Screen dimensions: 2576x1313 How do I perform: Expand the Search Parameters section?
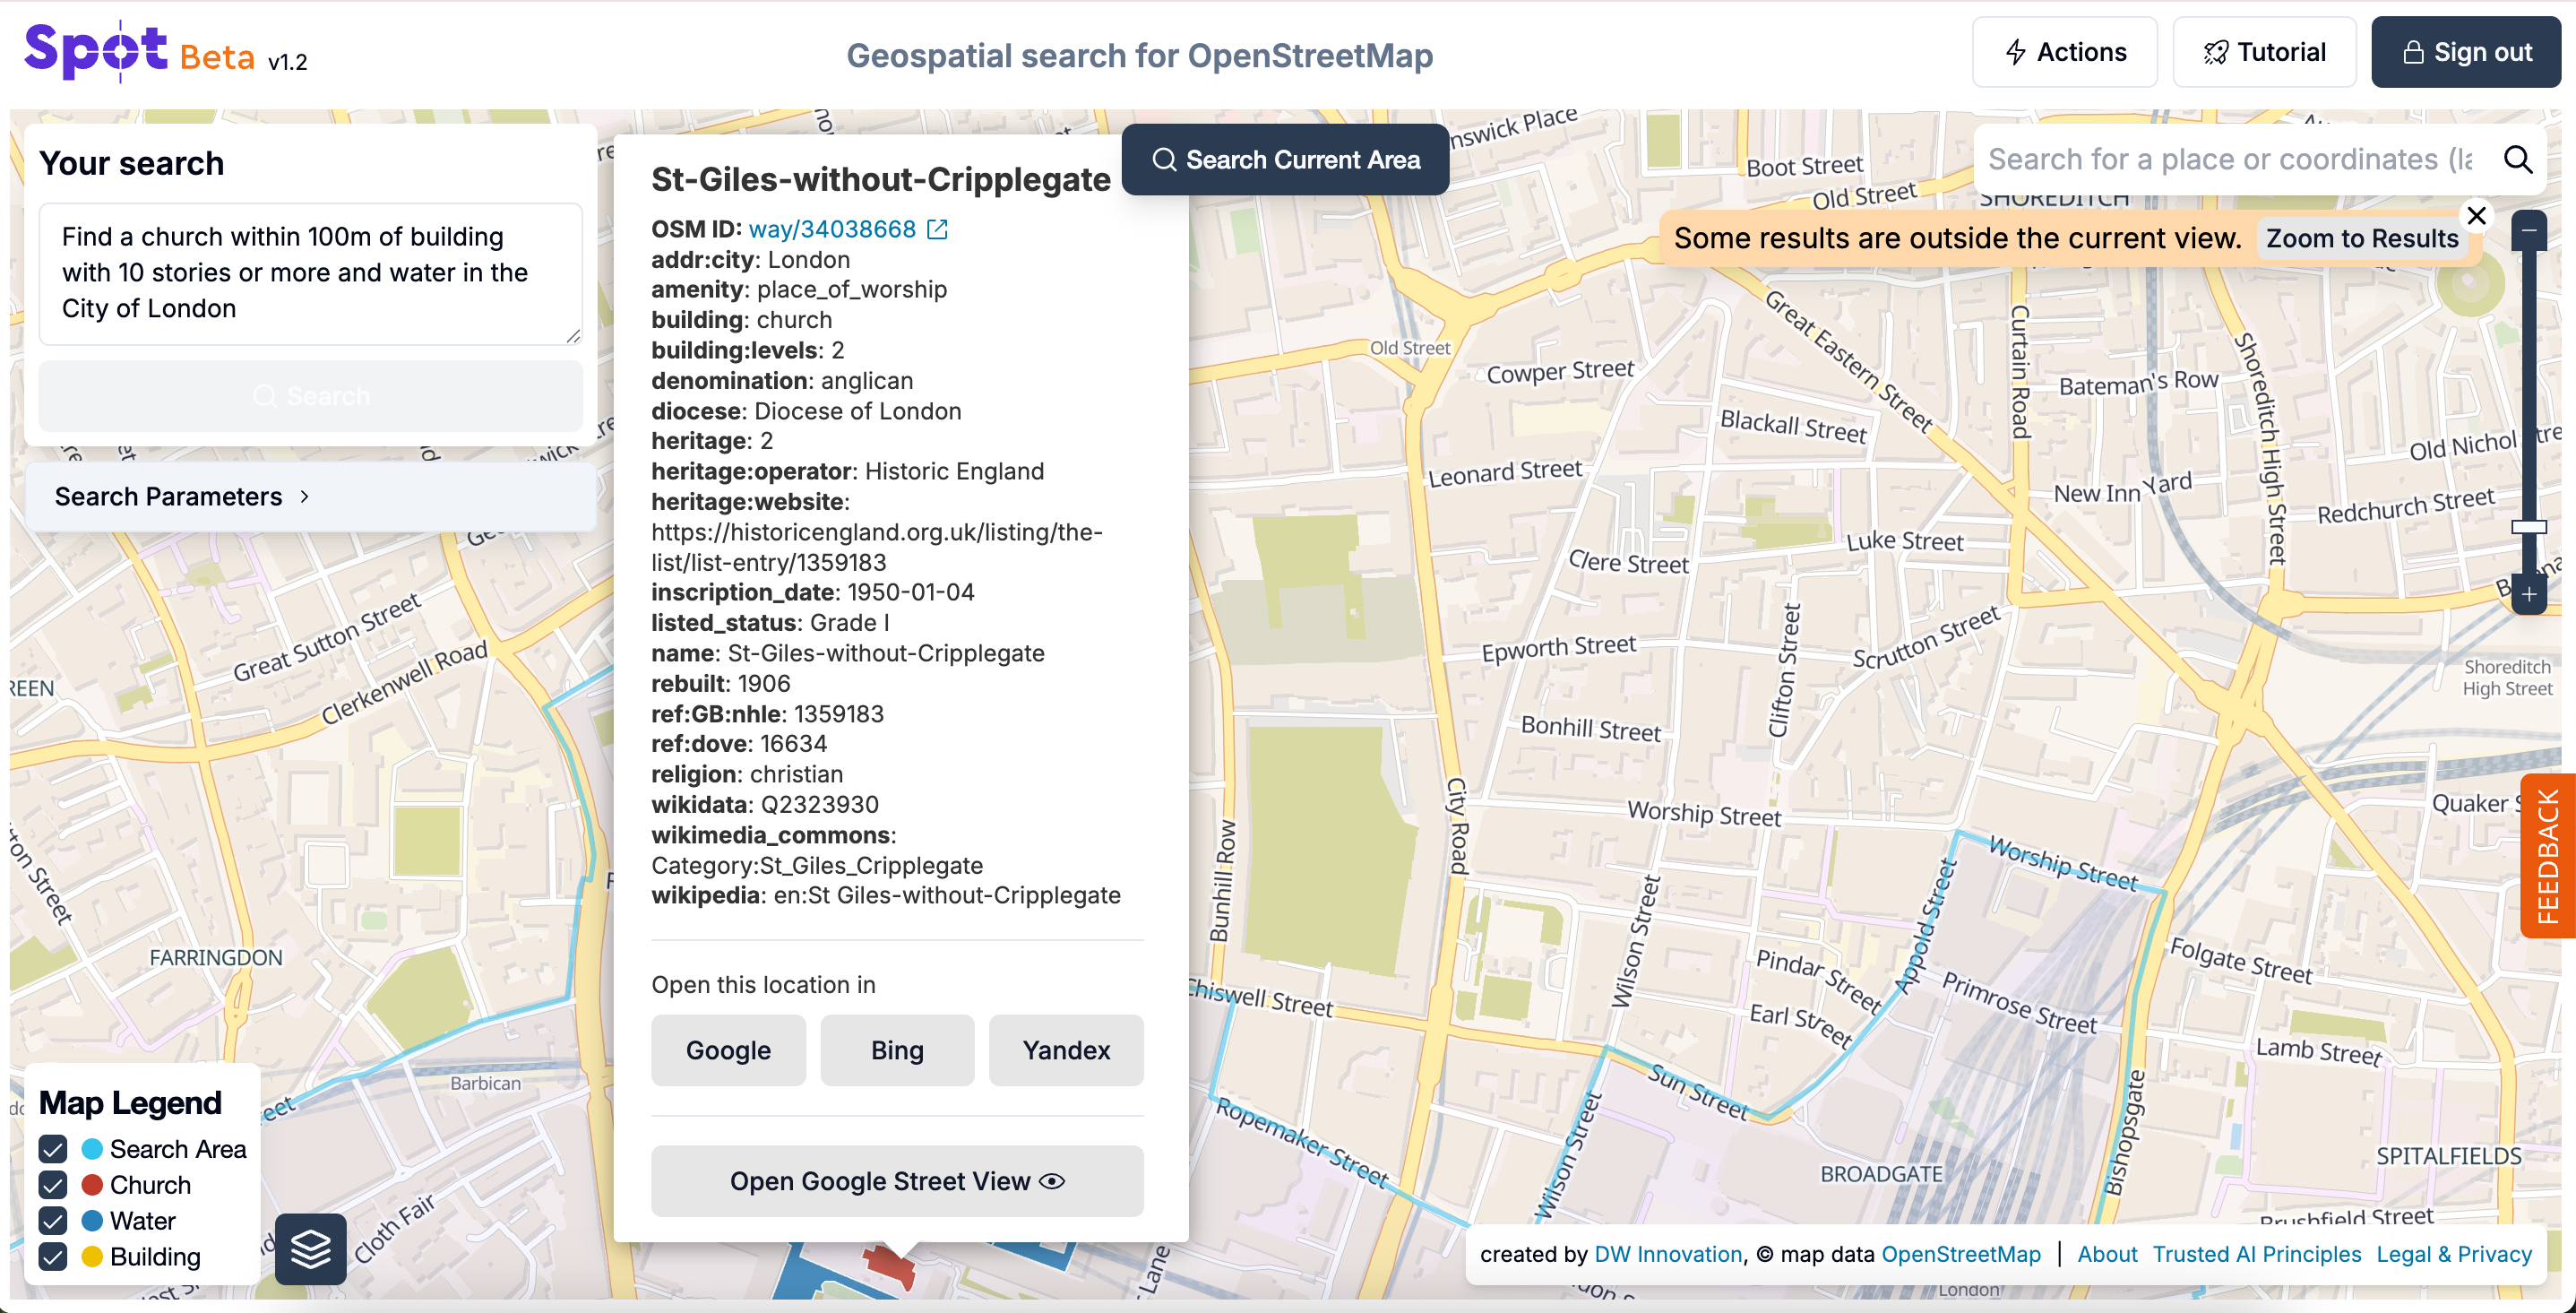click(x=182, y=497)
